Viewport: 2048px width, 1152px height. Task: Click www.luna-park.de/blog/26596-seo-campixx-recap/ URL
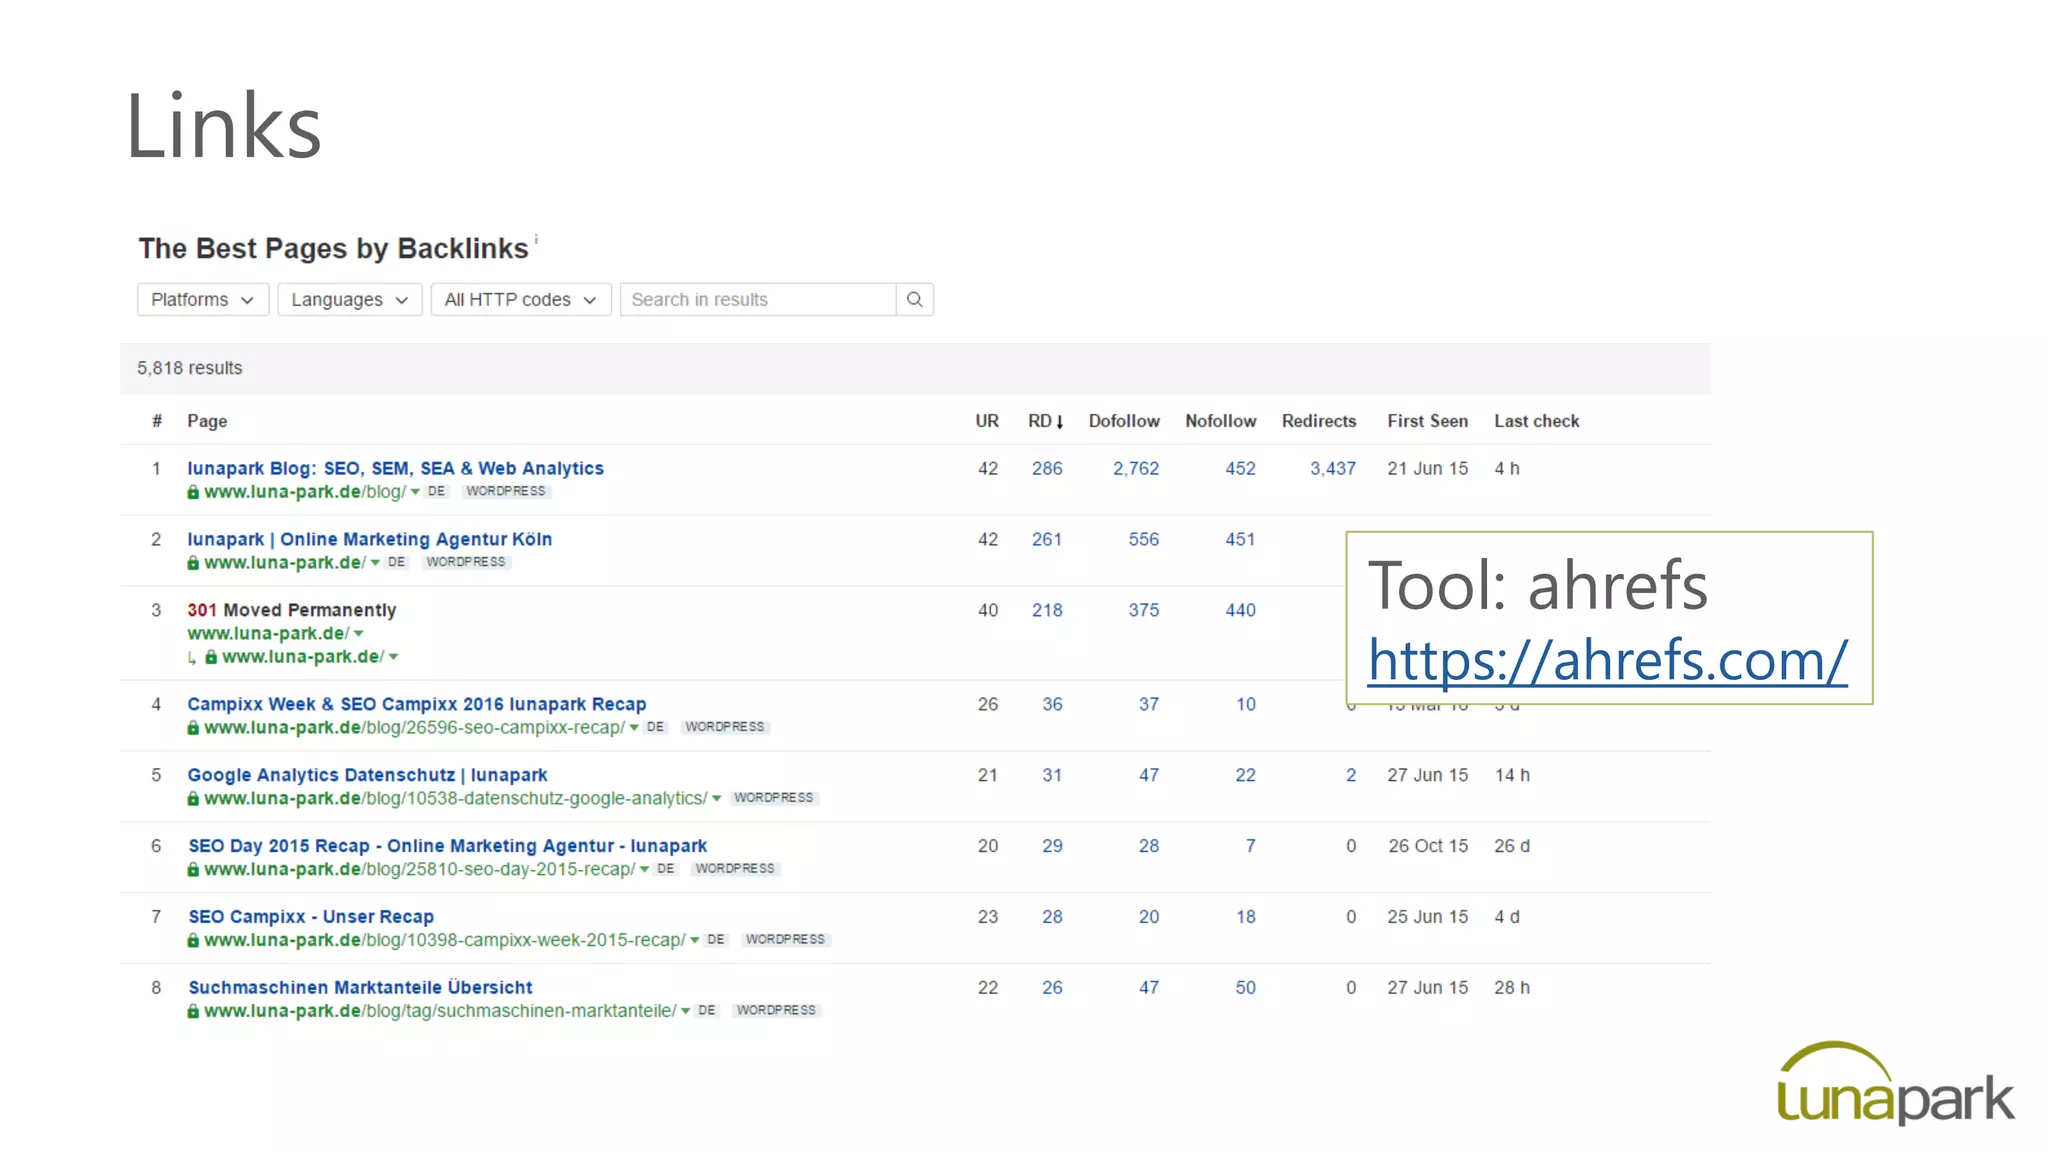[x=414, y=728]
